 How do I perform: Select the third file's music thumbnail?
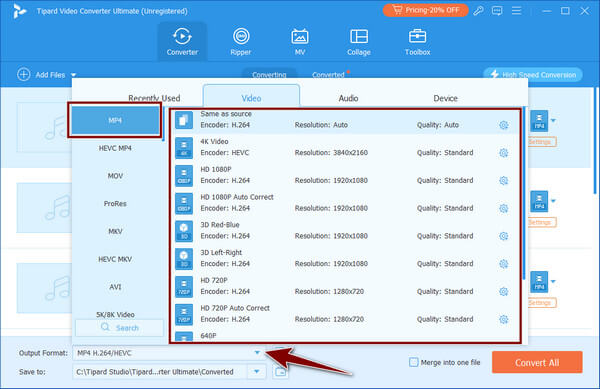point(44,288)
